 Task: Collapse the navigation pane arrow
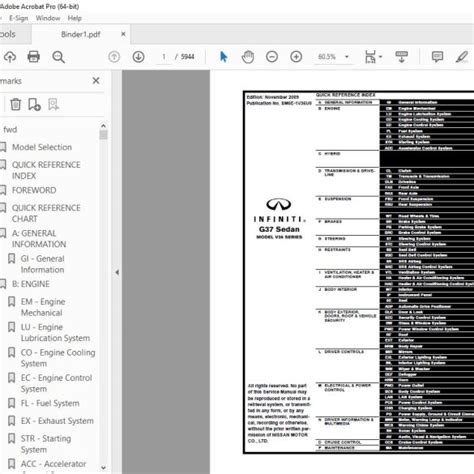pos(117,272)
